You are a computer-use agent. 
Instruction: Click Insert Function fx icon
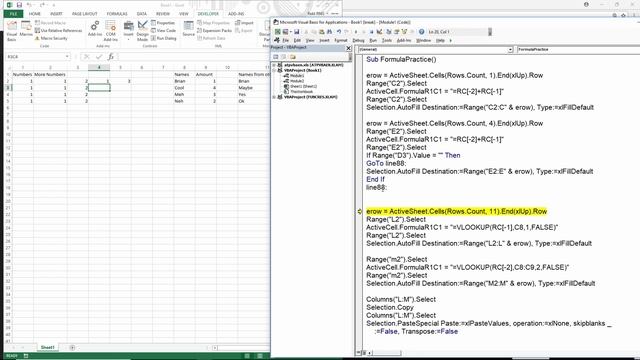tap(111, 57)
